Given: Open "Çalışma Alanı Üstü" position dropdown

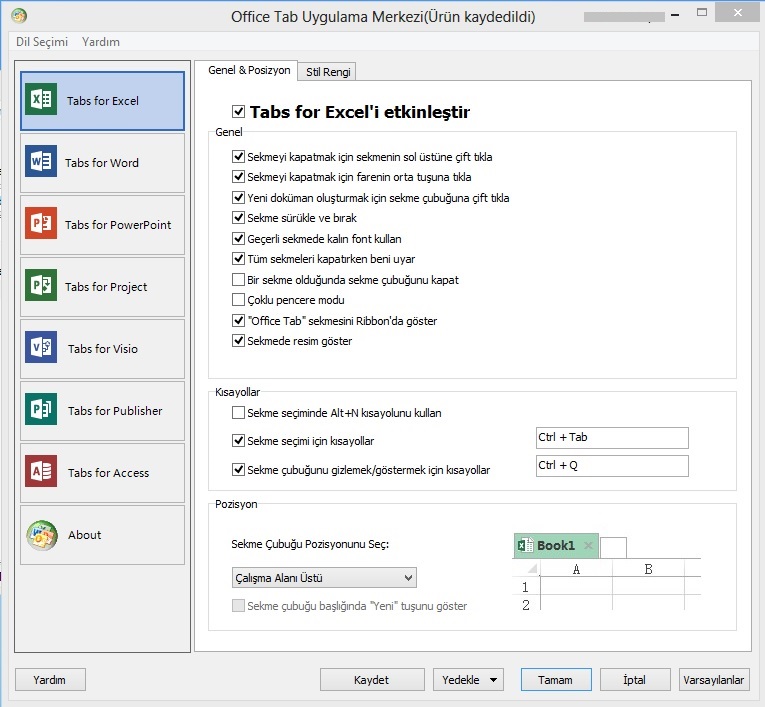Looking at the screenshot, I should click(x=318, y=578).
